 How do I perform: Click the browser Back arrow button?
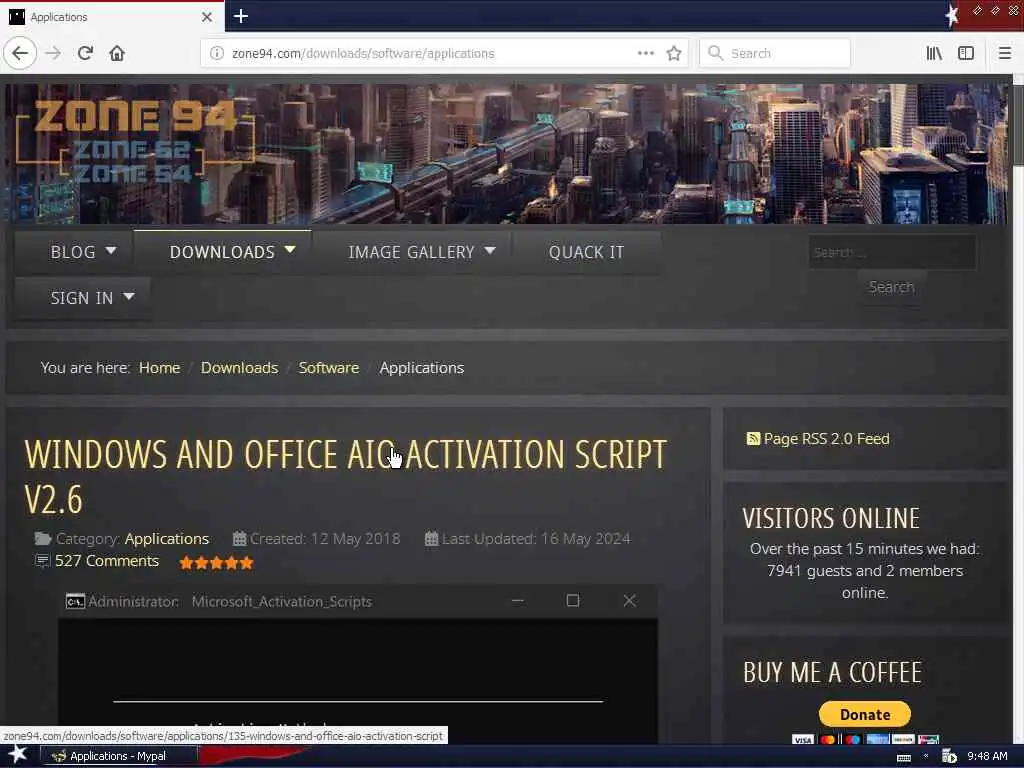20,53
